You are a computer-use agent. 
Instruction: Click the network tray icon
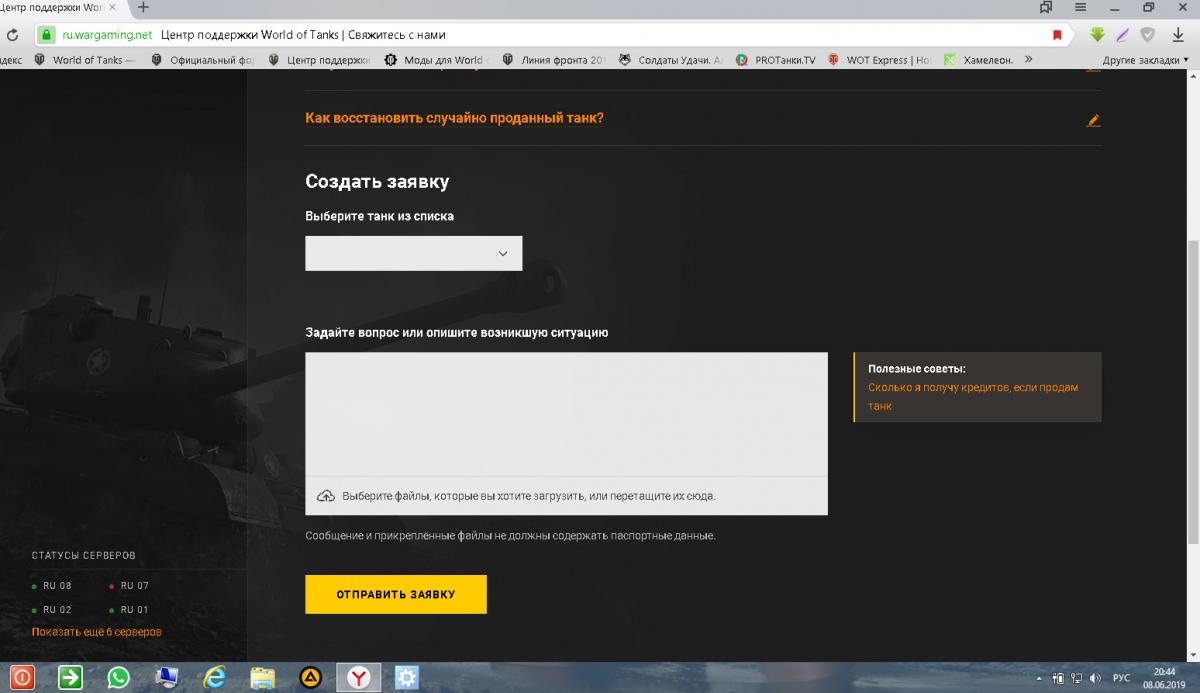[1076, 679]
